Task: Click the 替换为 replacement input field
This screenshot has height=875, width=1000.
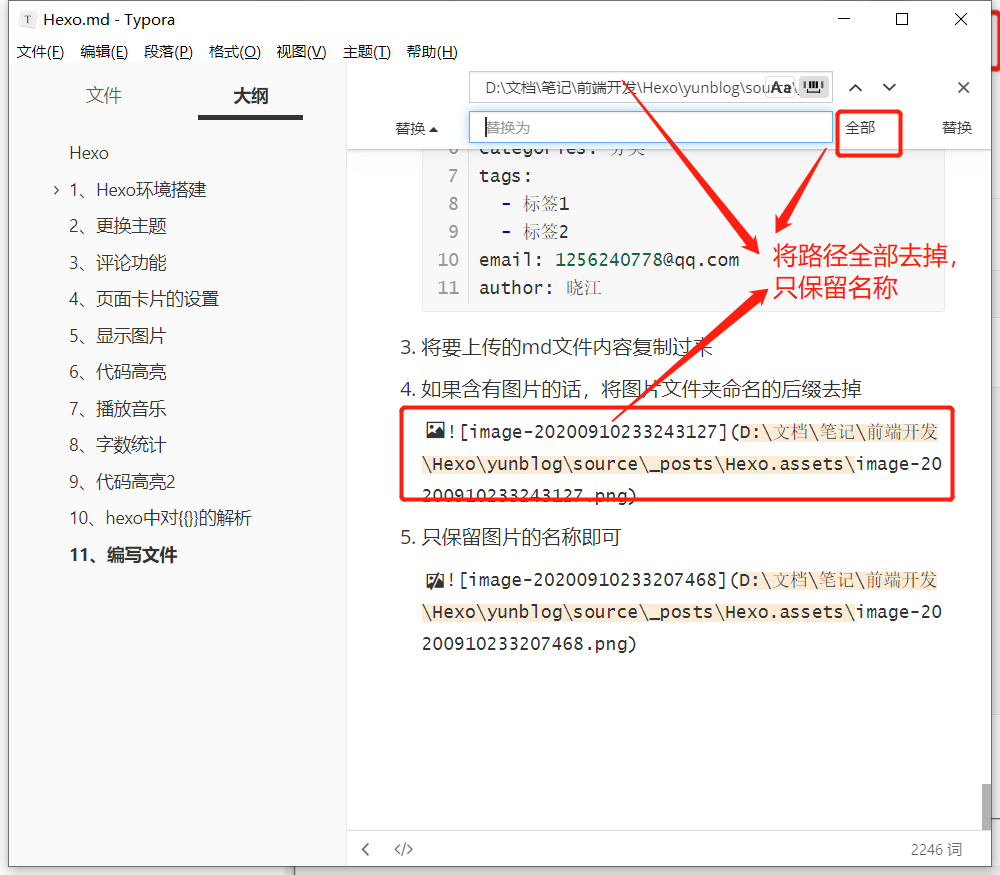Action: tap(650, 127)
